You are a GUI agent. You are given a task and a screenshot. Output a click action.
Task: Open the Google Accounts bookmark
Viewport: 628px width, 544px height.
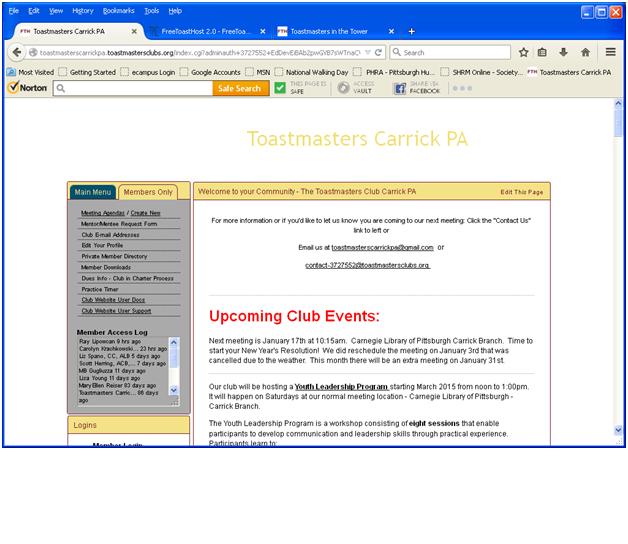[210, 72]
